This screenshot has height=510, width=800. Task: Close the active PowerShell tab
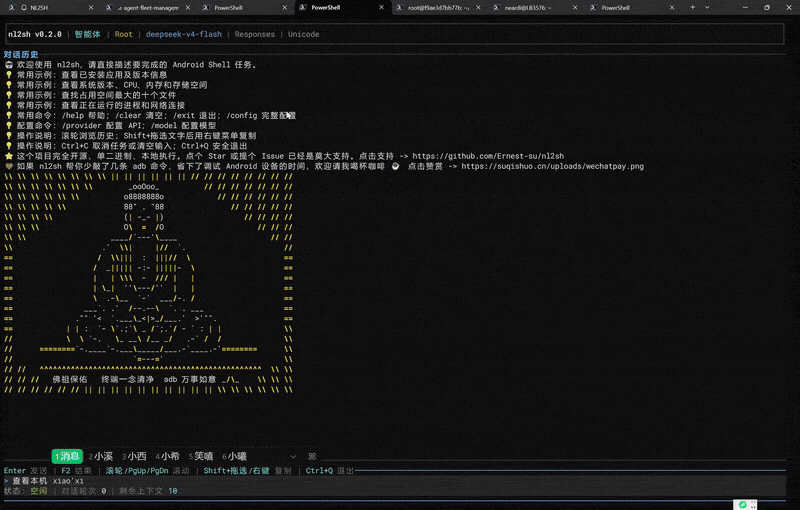(x=381, y=7)
